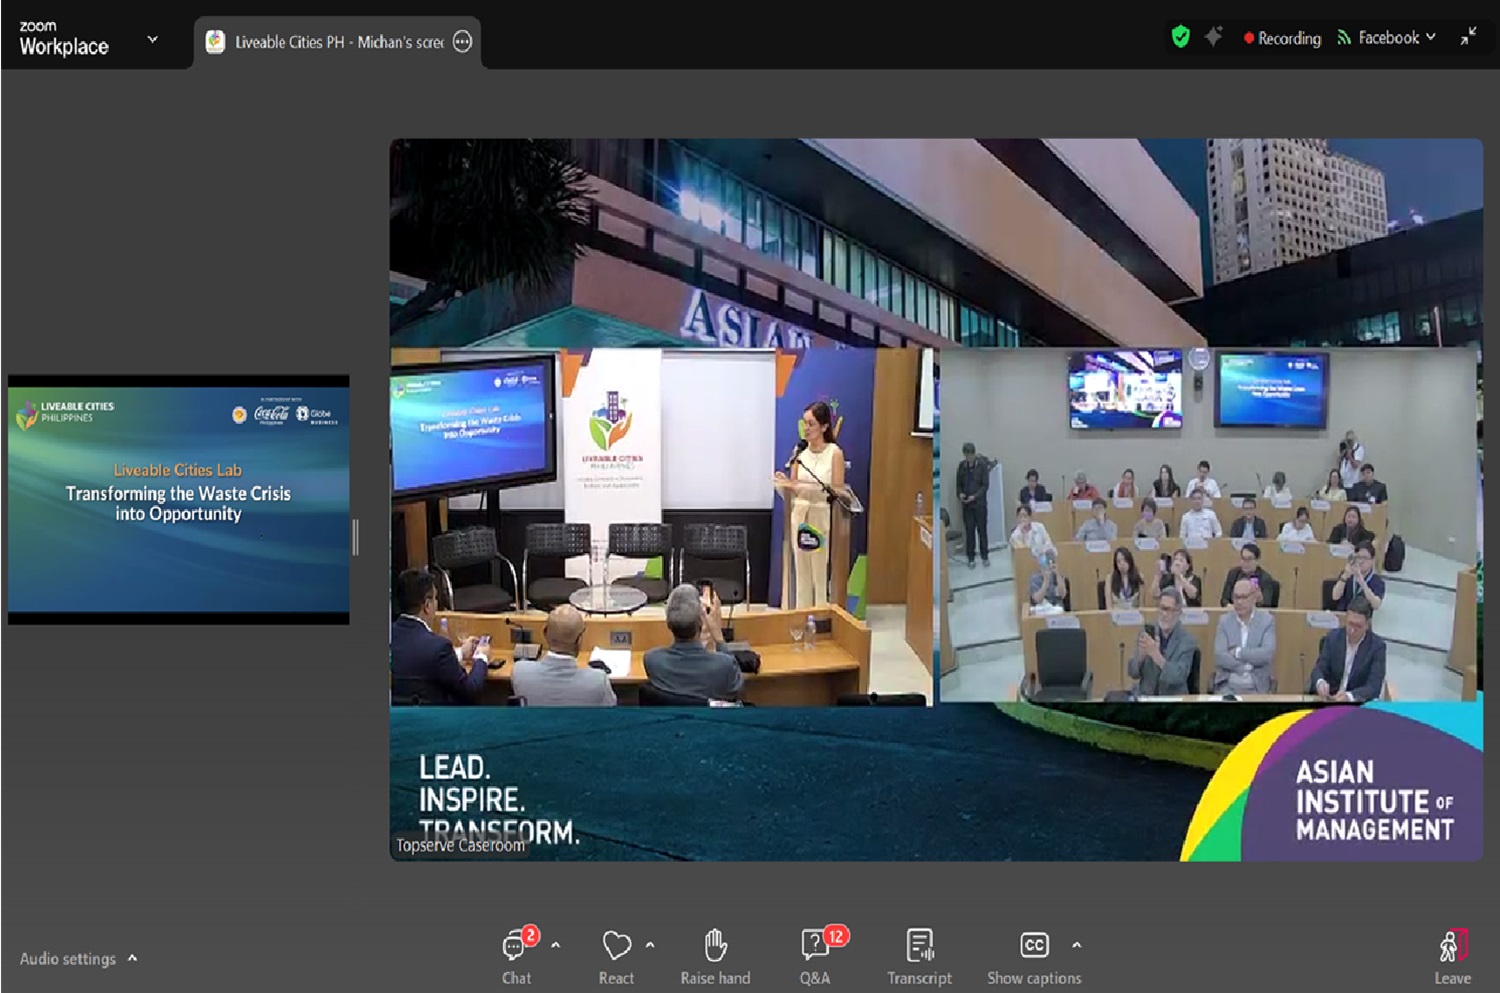This screenshot has height=993, width=1500.
Task: Open the AI Companion sparkle icon
Action: 1214,37
